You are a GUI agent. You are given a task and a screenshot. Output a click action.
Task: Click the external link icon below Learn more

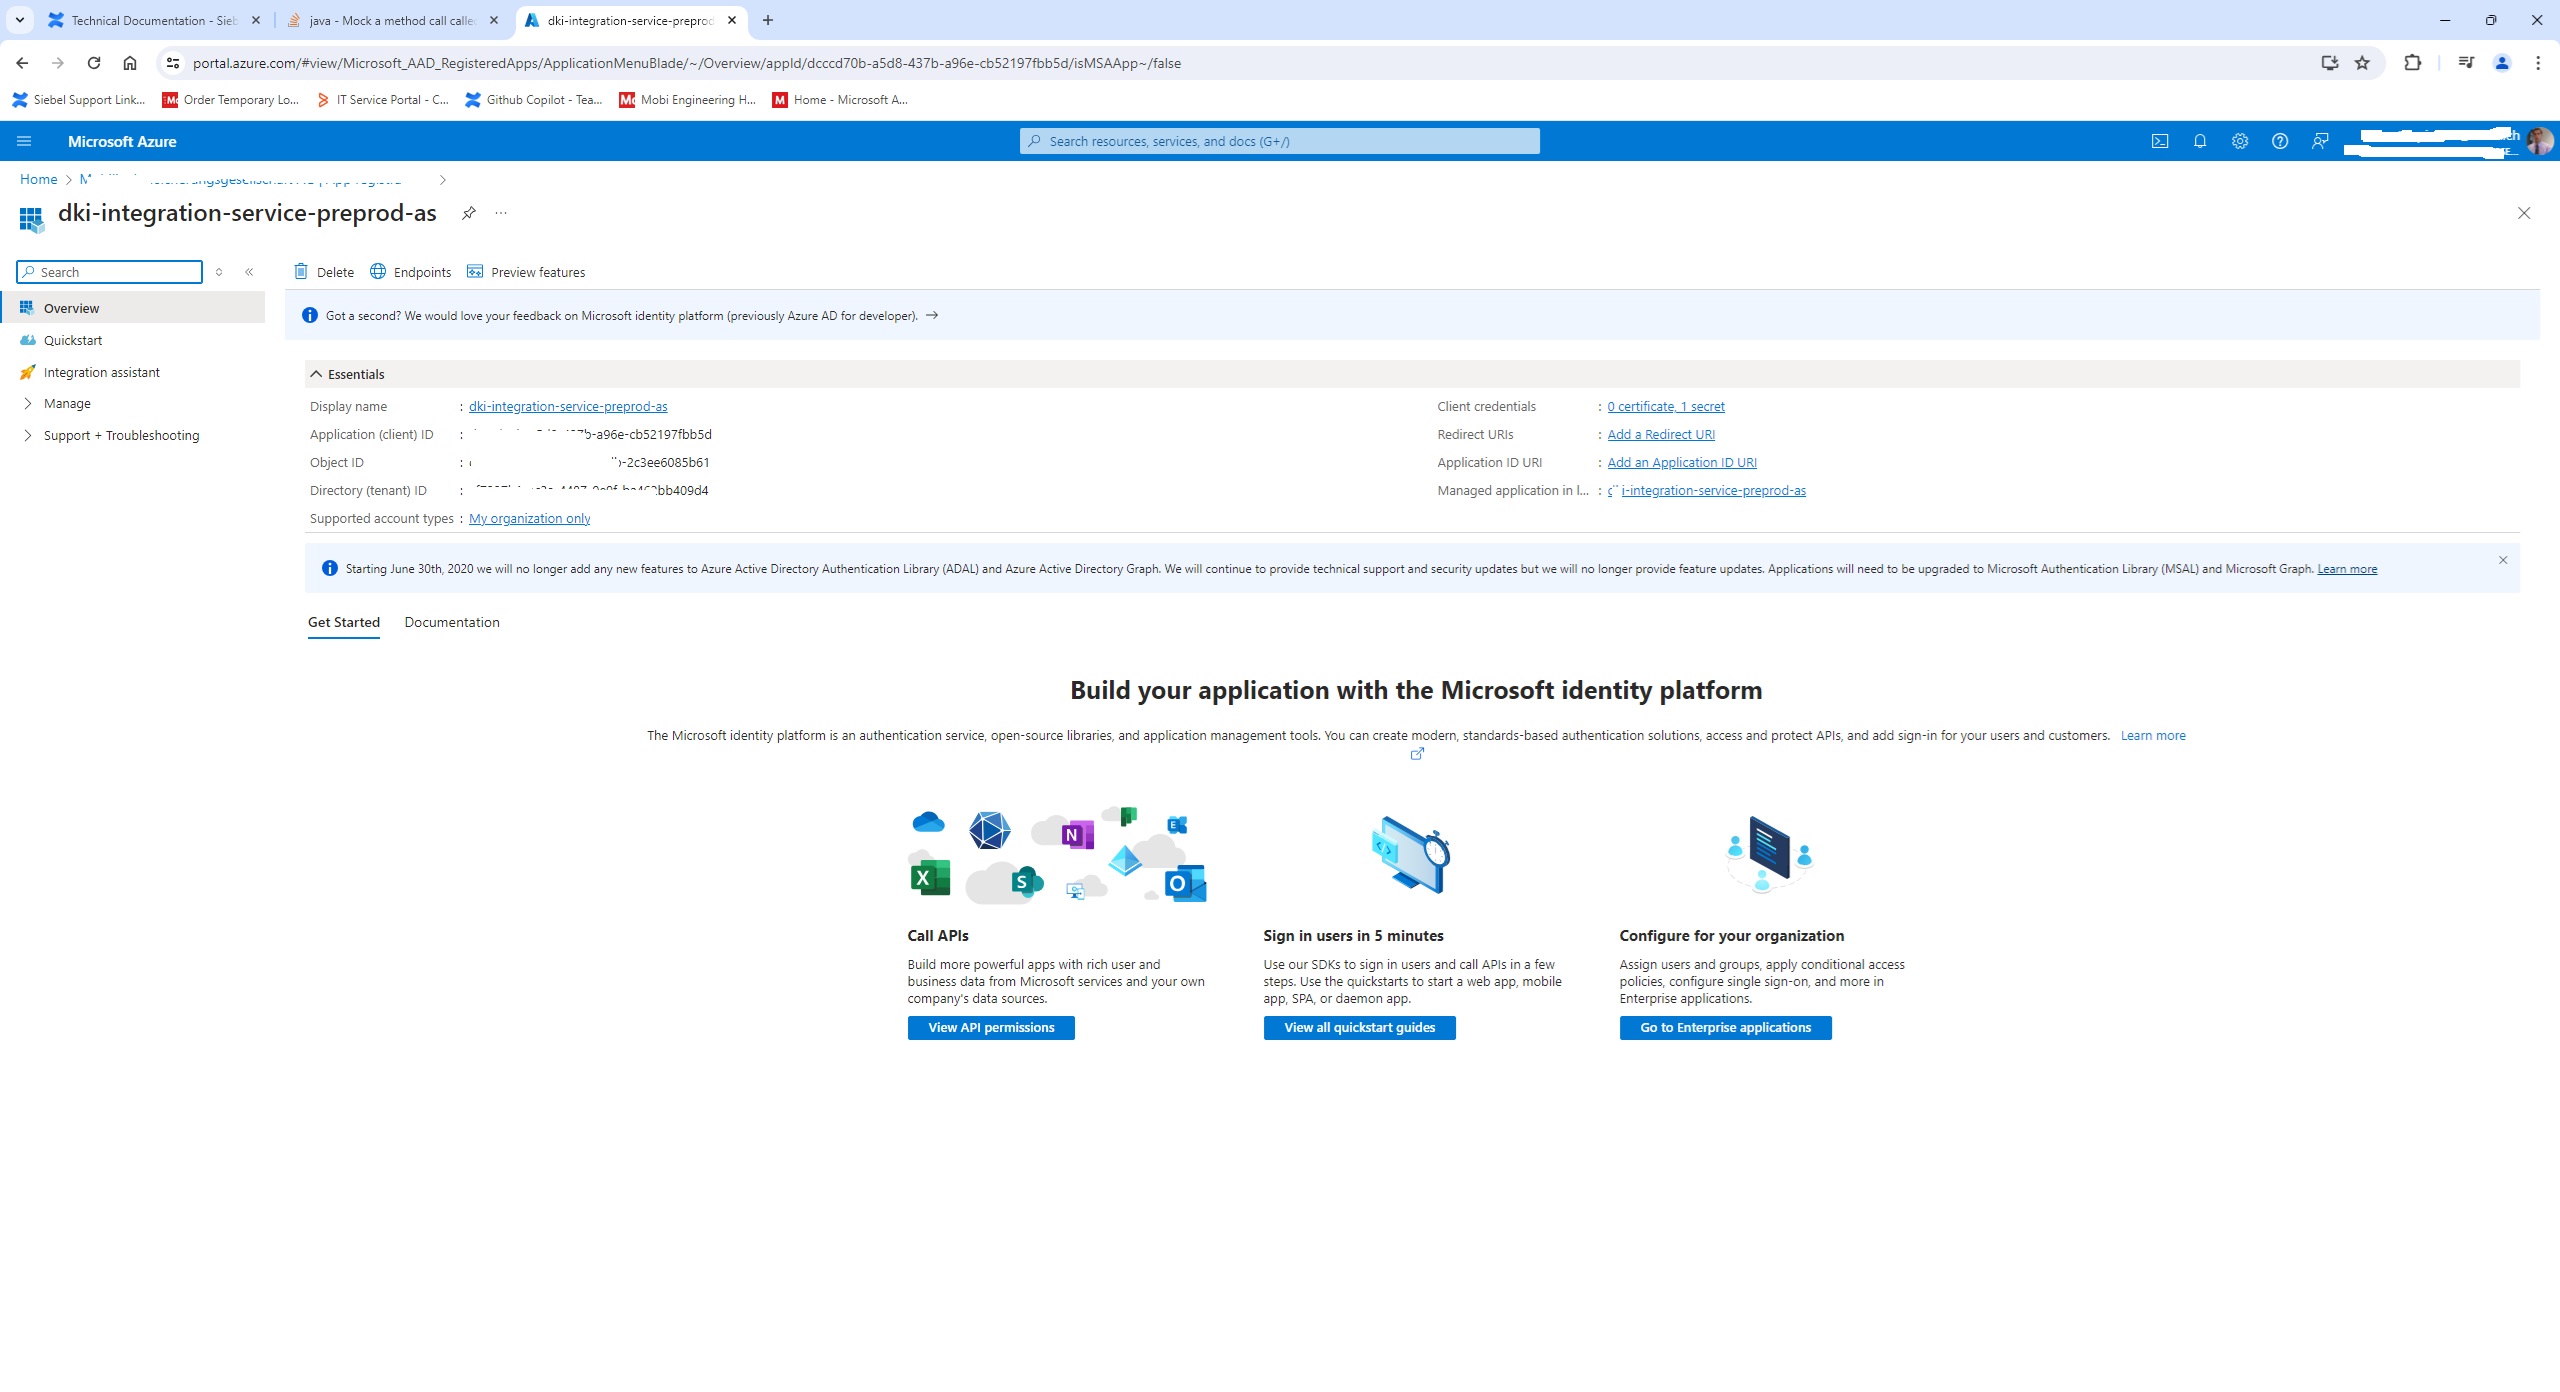pos(1417,754)
